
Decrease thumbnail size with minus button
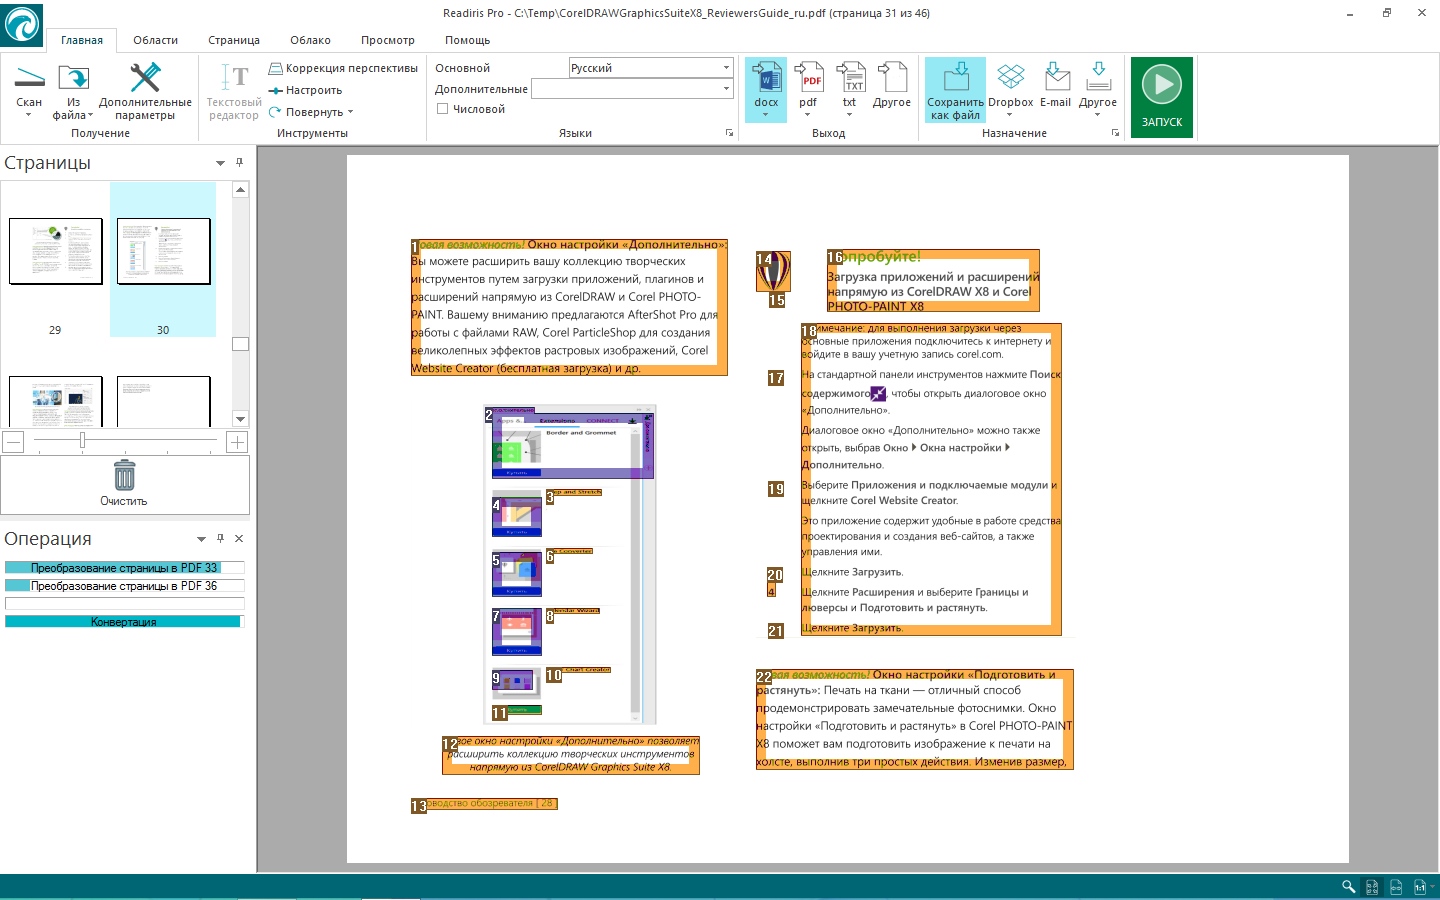(13, 442)
